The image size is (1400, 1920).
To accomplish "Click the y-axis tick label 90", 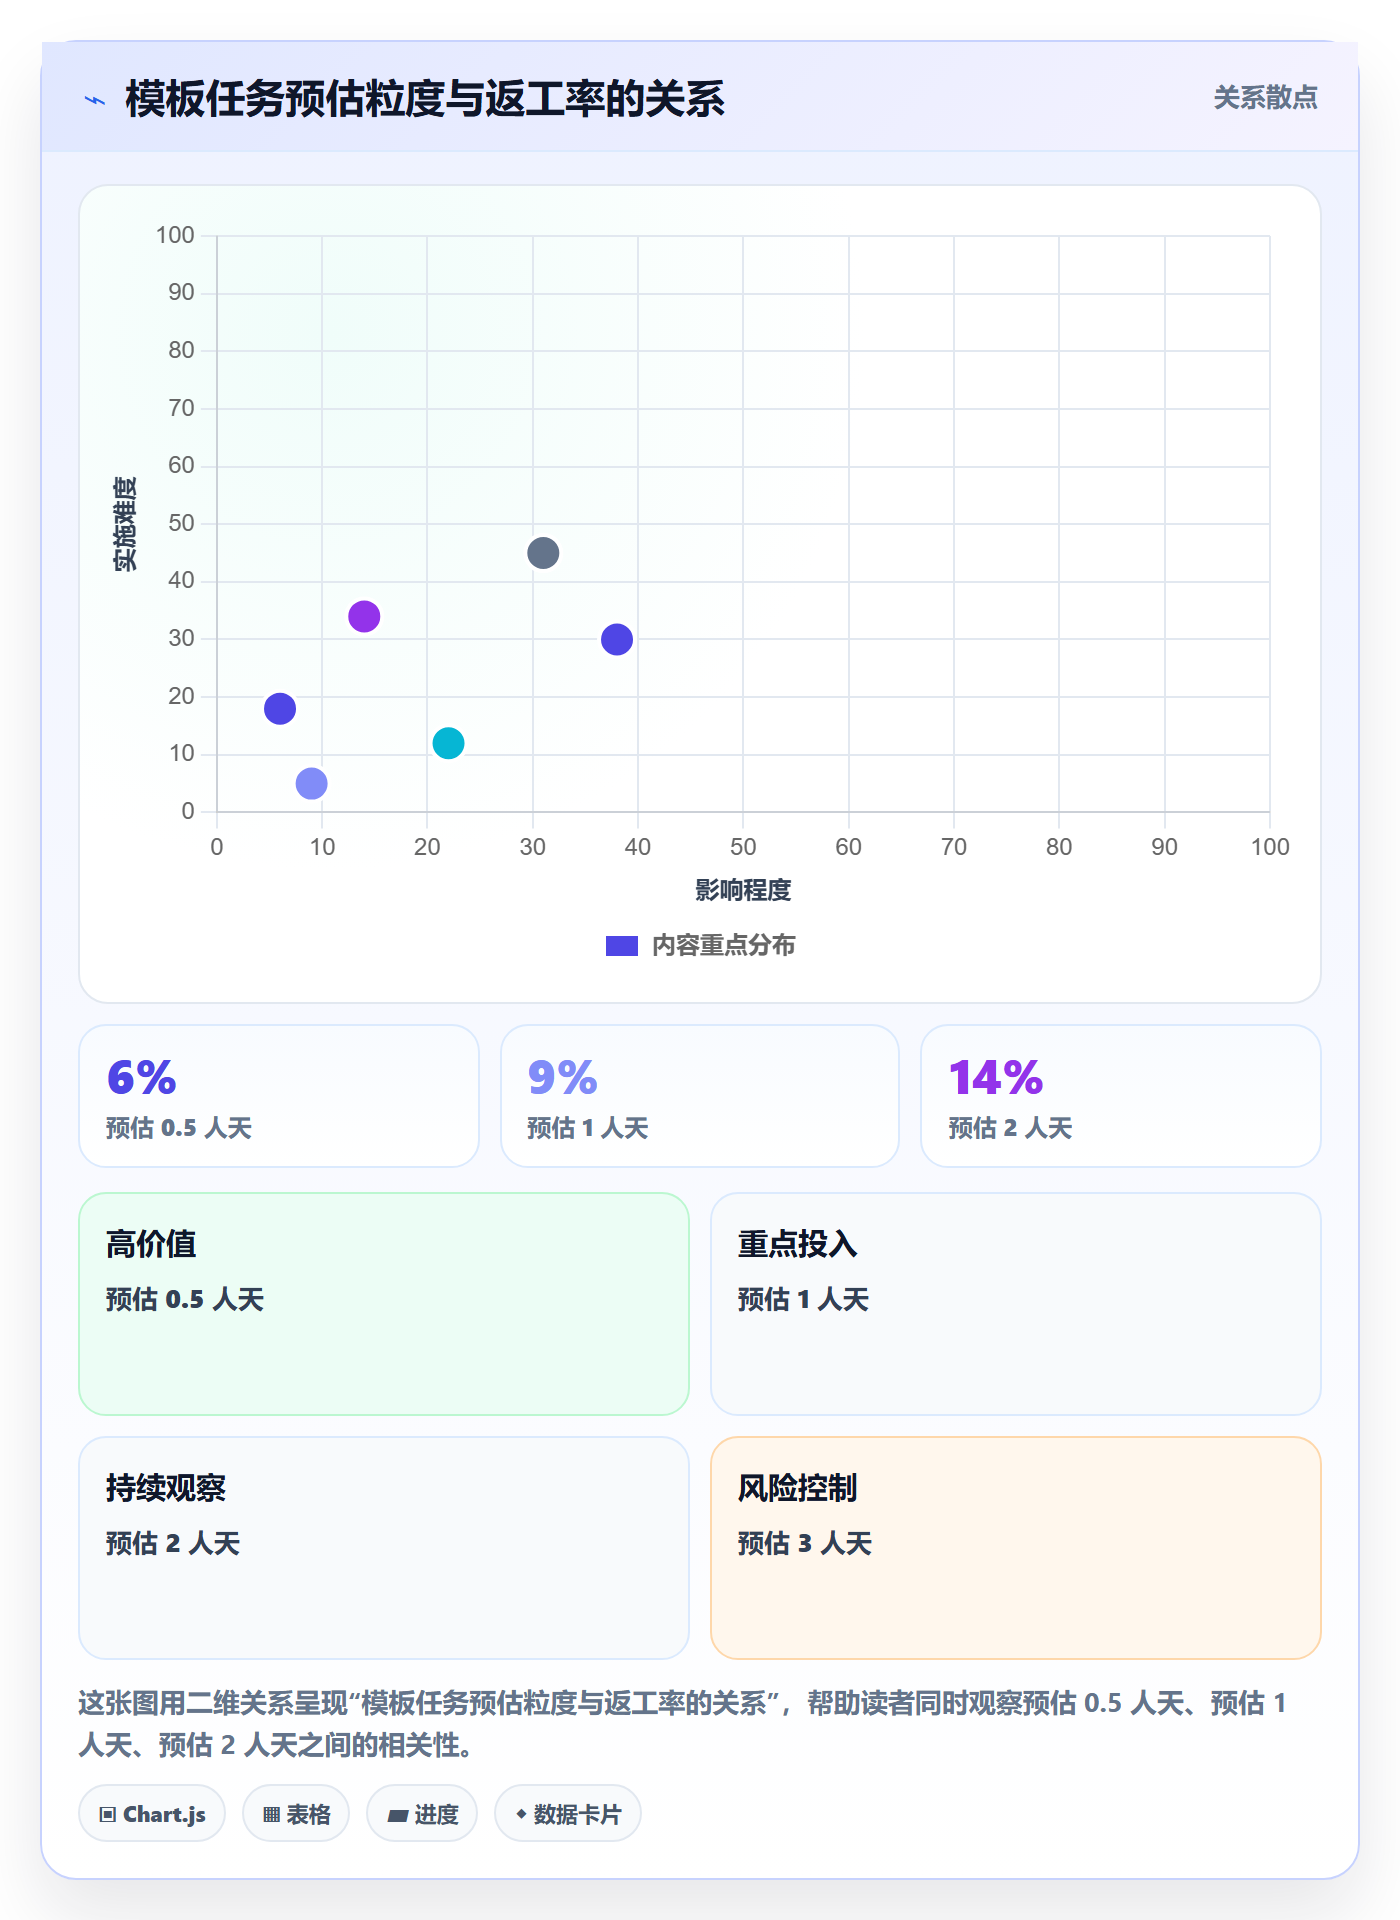I will (181, 293).
